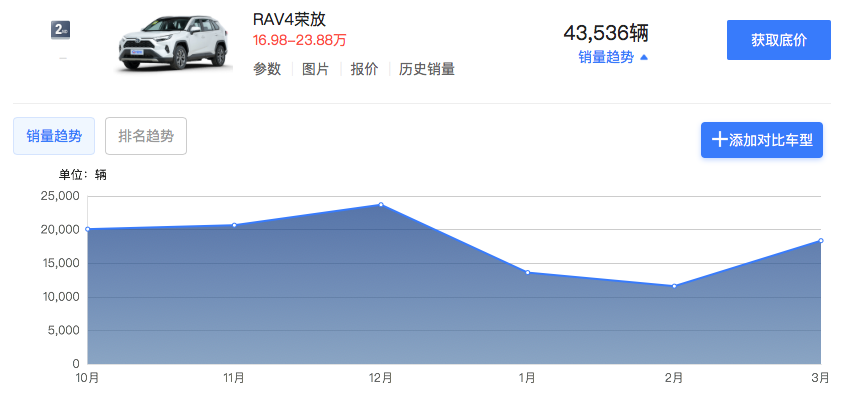Open the 图片 link
841x394 pixels.
pos(315,69)
